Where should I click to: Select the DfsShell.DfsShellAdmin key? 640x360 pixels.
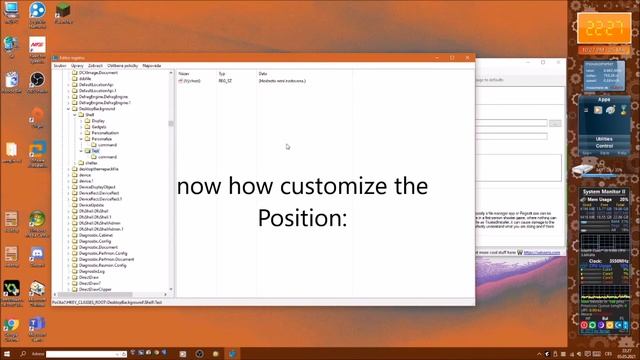tap(100, 223)
